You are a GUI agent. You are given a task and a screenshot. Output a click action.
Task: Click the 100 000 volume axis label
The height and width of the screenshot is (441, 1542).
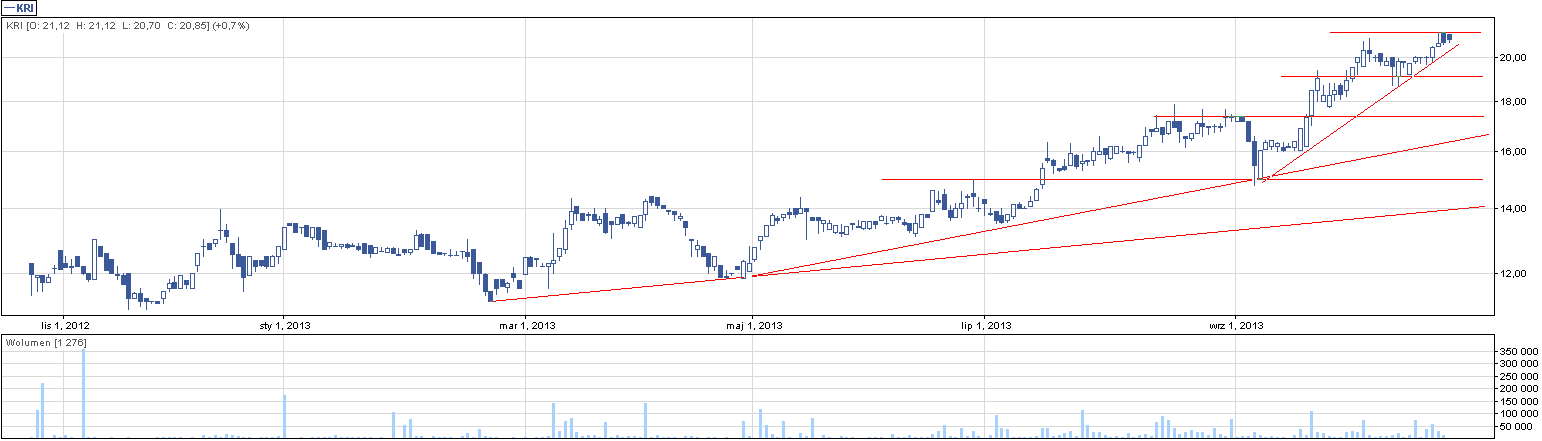tap(1519, 414)
